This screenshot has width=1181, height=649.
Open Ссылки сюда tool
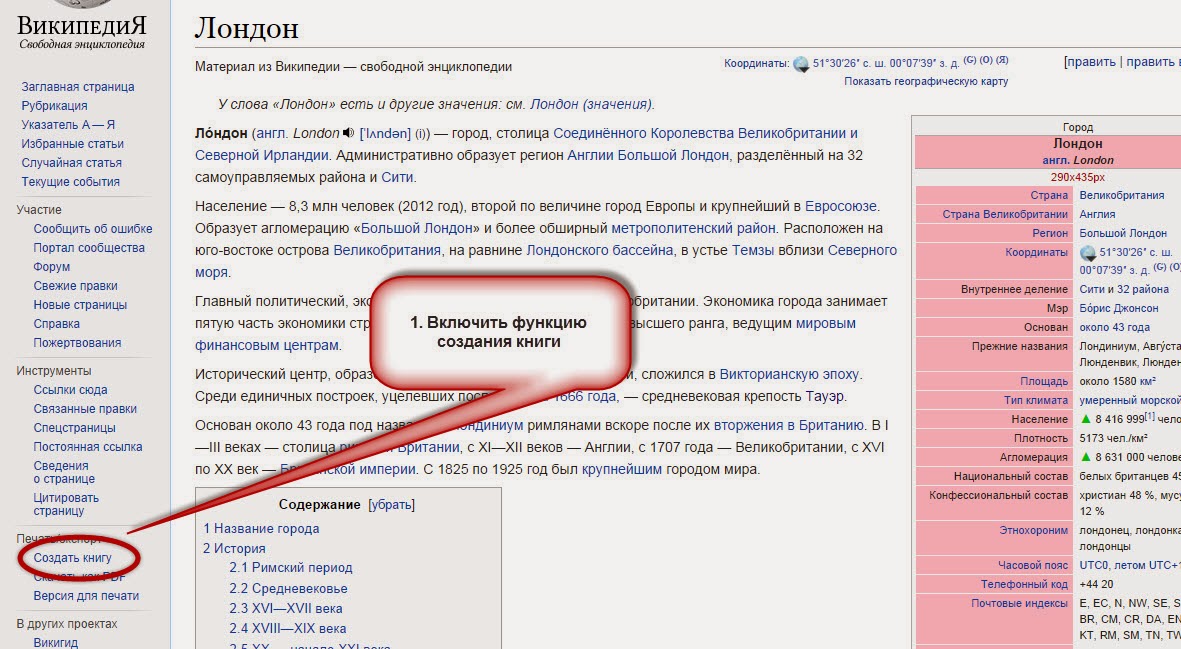point(70,390)
